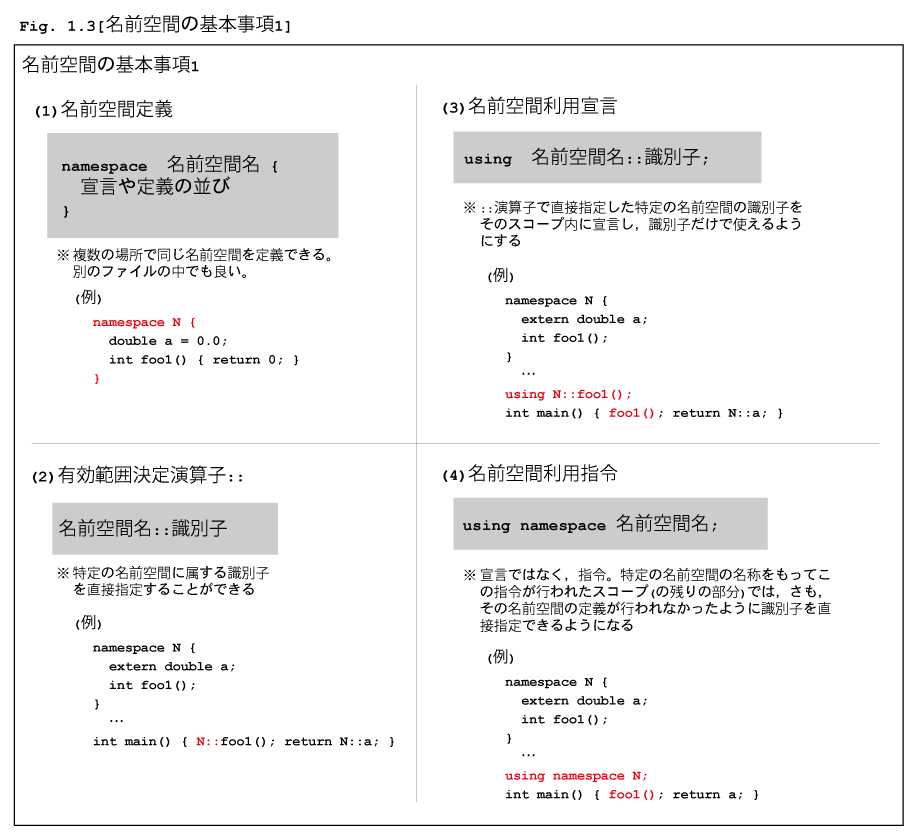Click 'int main() { foo1(); return N::a; }'
This screenshot has height=836, width=924.
(x=644, y=414)
